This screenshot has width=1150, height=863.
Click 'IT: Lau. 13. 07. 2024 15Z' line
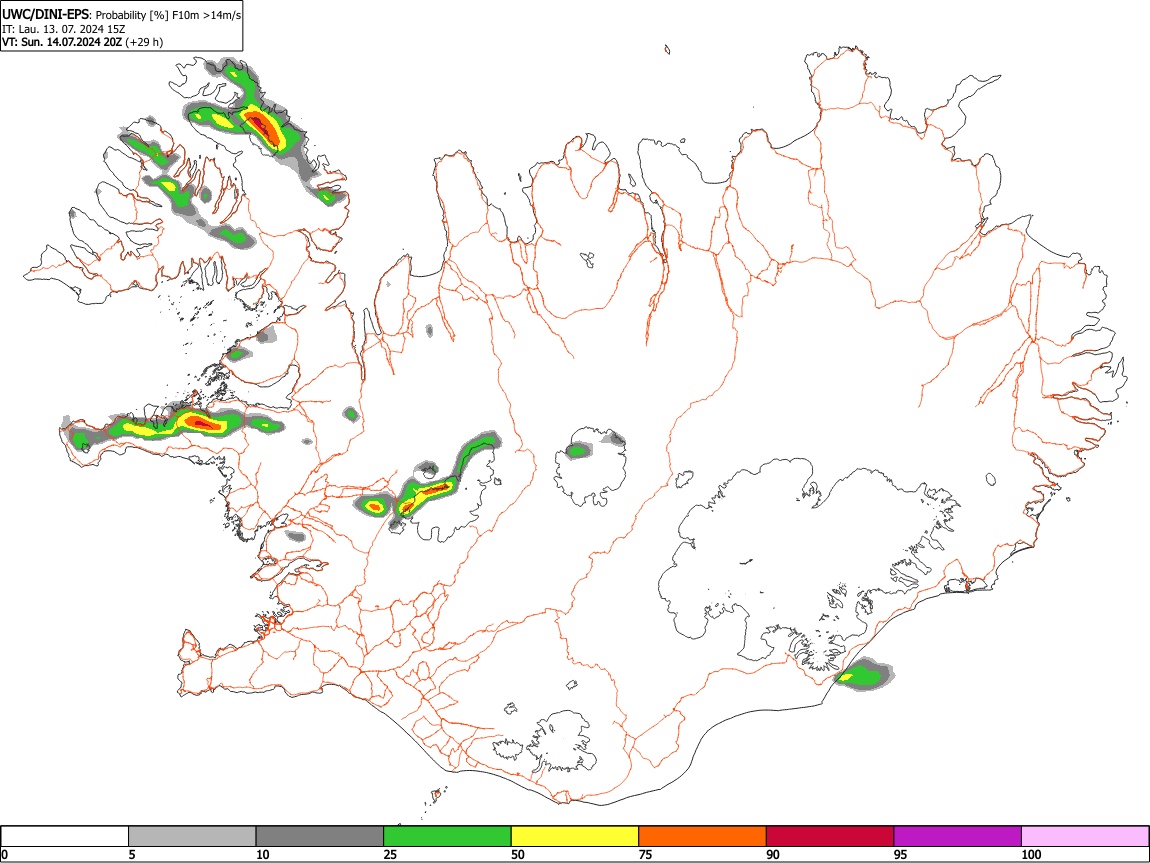pos(64,29)
